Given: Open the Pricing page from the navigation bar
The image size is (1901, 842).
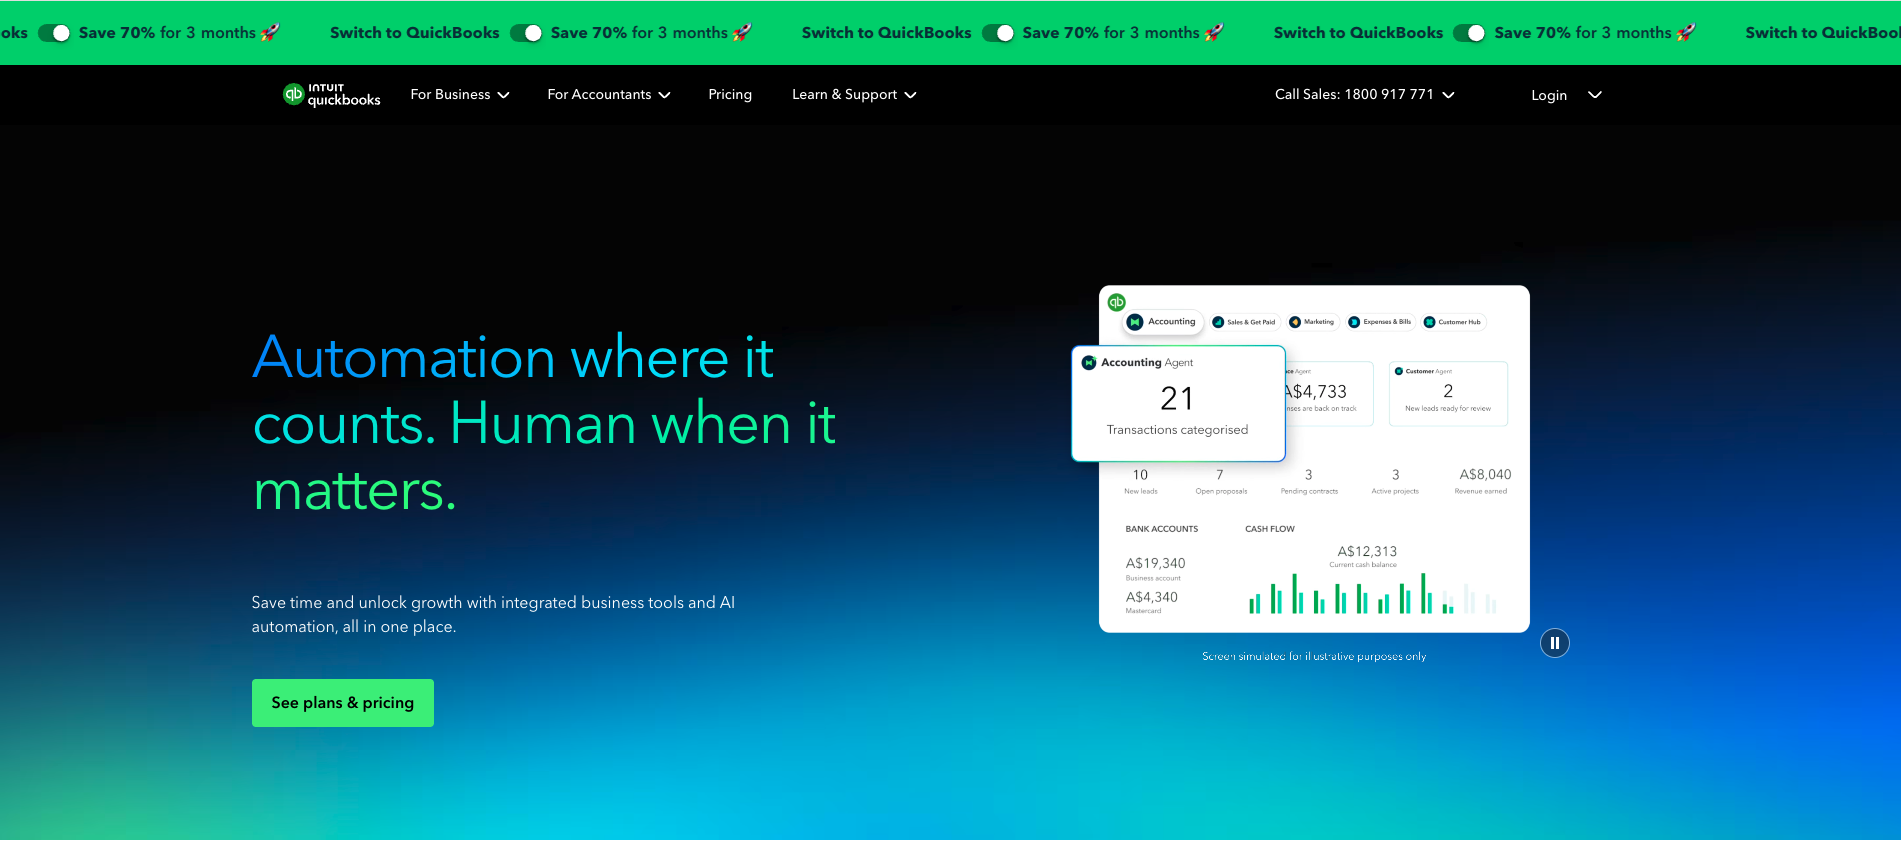Looking at the screenshot, I should tap(730, 95).
